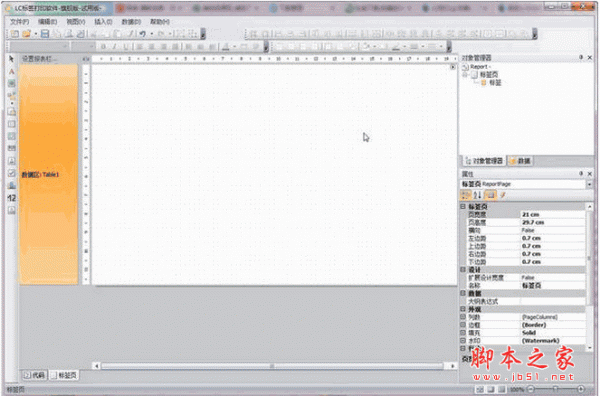Collapse the 标签页 tree node in object manager
The image size is (600, 396).
tap(465, 75)
